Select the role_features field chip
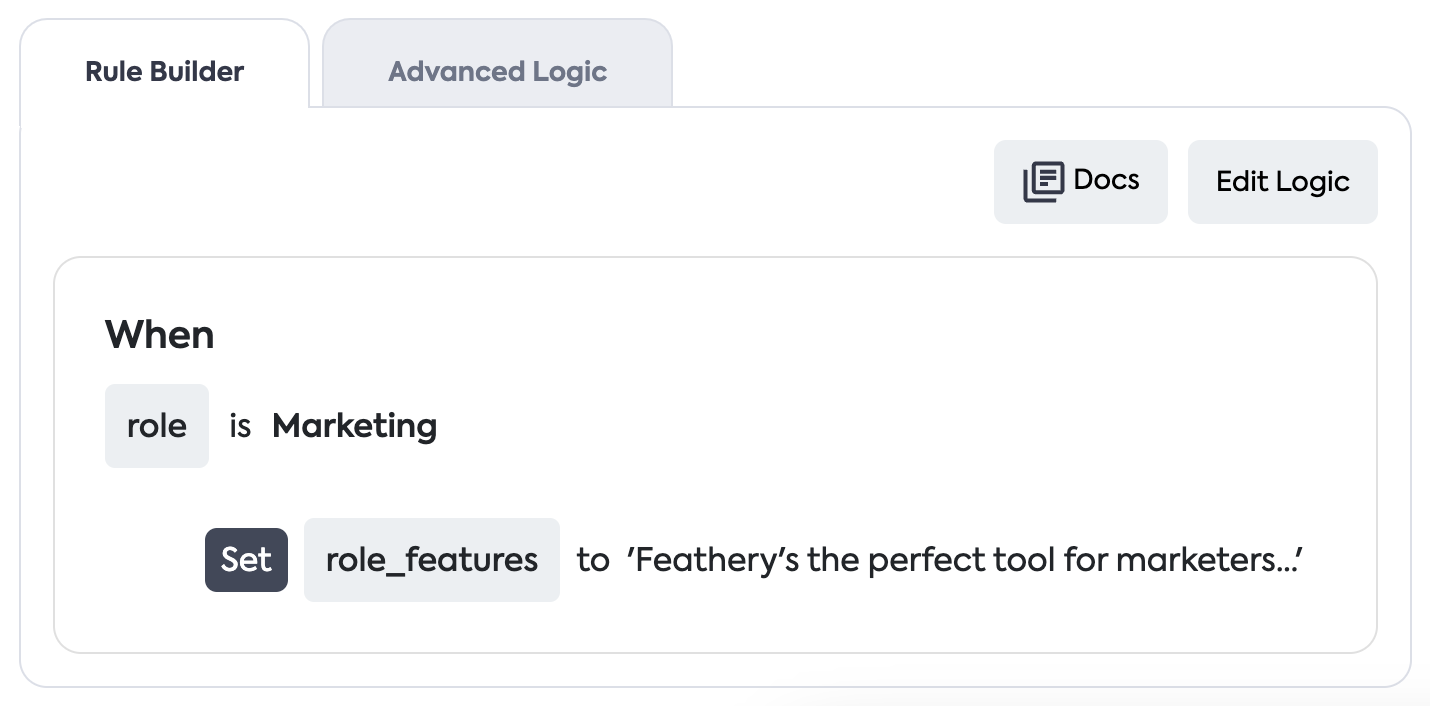 coord(432,560)
